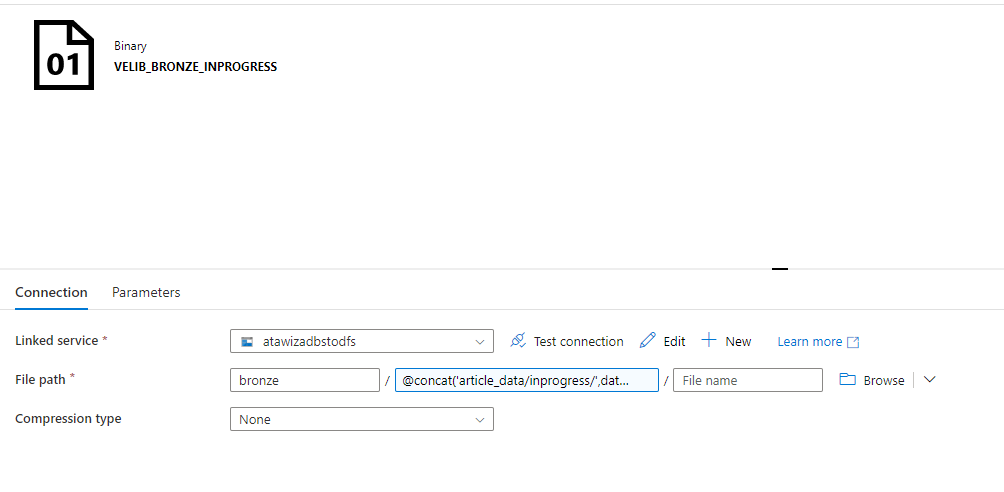1004x492 pixels.
Task: Select the VELIB_BRONZE_INPROGRESS dataset name
Action: 195,67
